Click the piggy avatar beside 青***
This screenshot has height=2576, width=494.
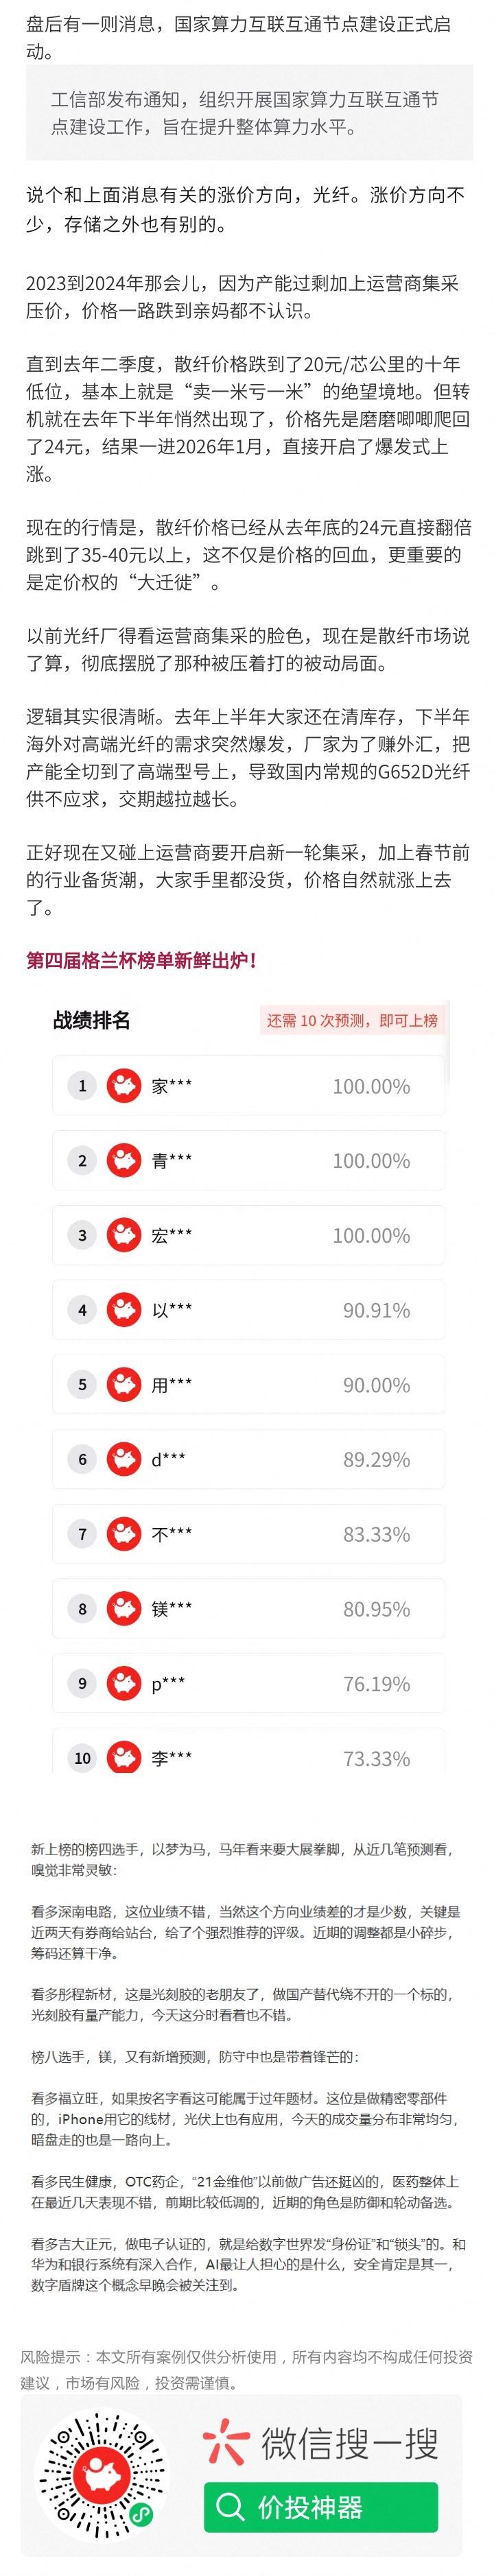point(124,1161)
